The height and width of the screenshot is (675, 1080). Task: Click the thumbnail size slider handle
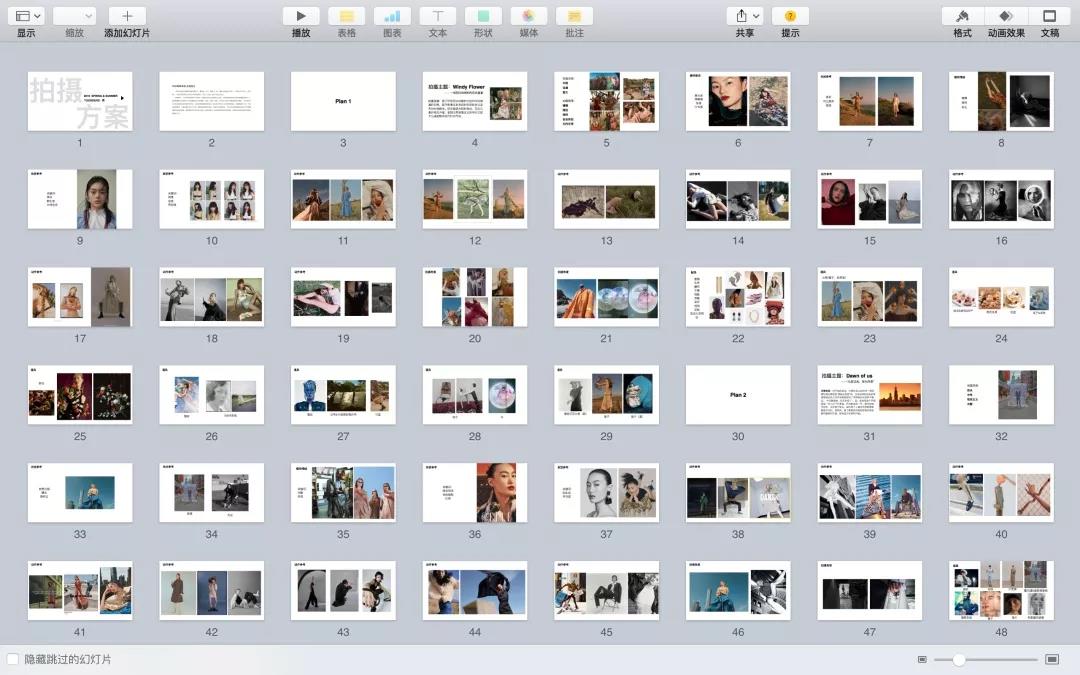(959, 660)
